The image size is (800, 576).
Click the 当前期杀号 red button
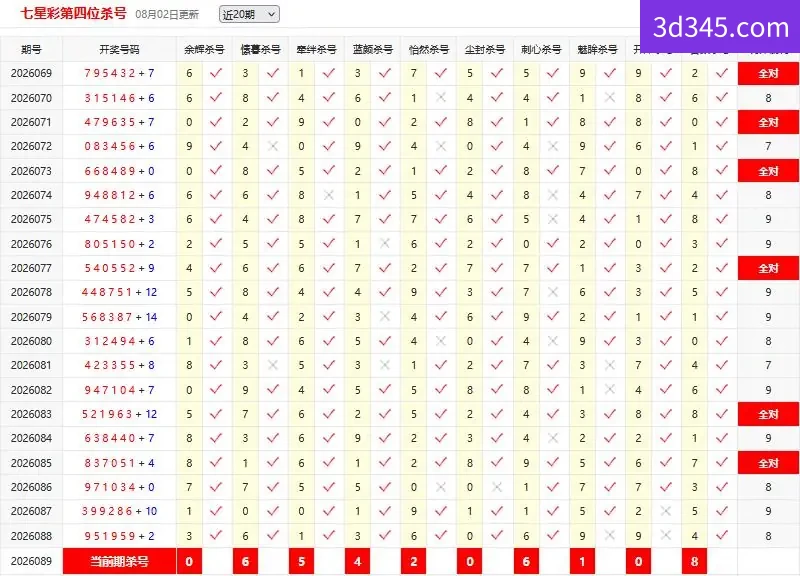119,561
